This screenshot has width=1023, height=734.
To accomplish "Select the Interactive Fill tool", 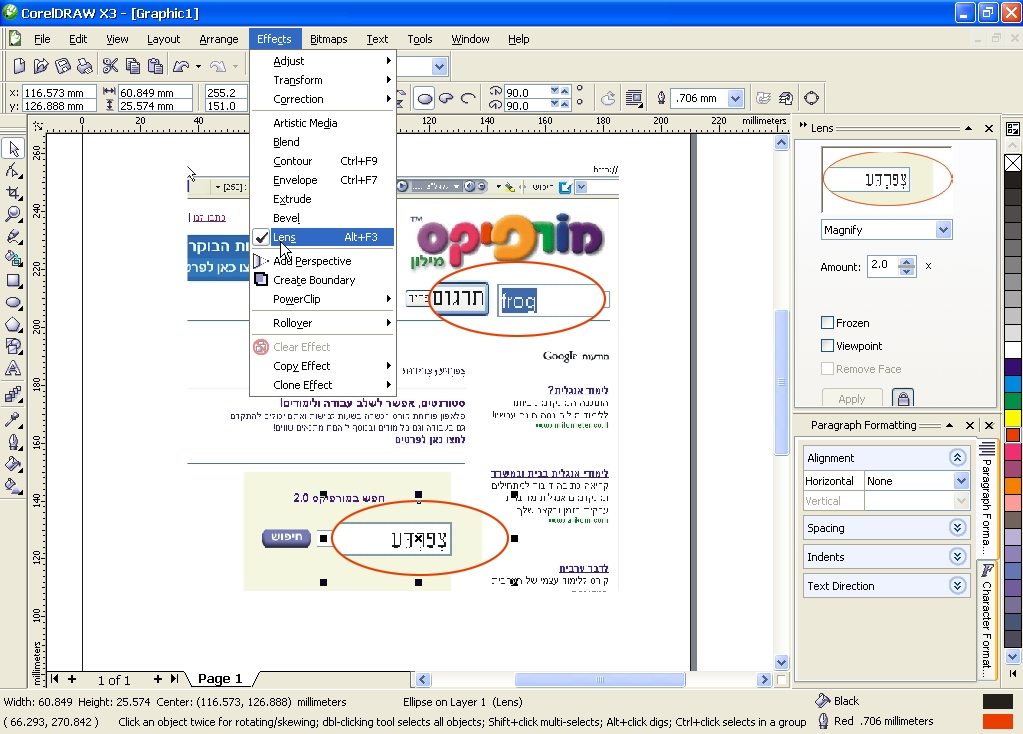I will point(13,486).
